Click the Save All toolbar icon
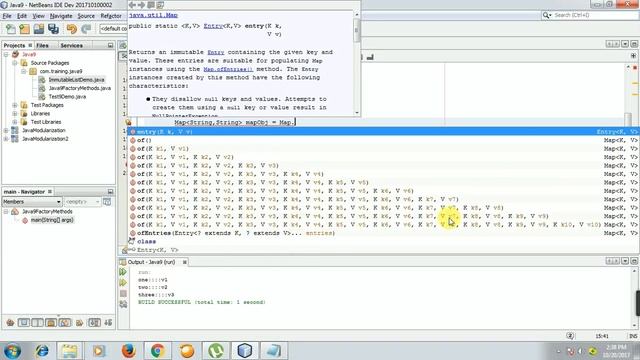This screenshot has width=640, height=360. click(x=53, y=29)
